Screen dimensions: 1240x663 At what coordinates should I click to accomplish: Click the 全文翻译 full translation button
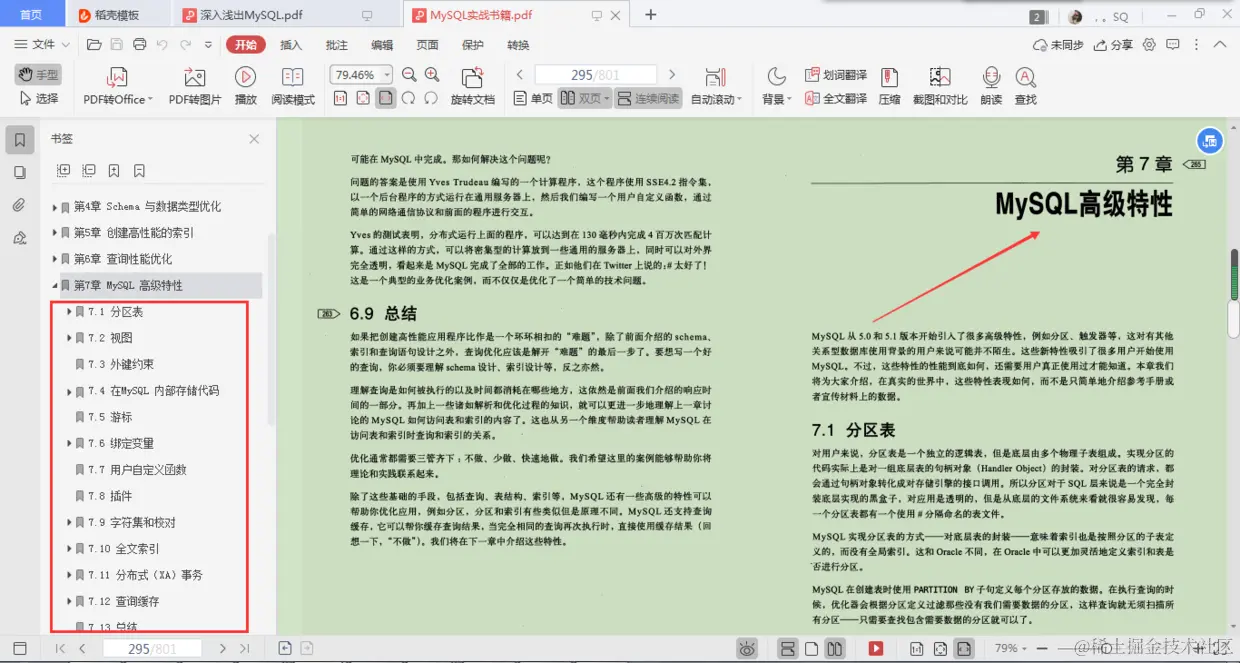click(x=837, y=99)
